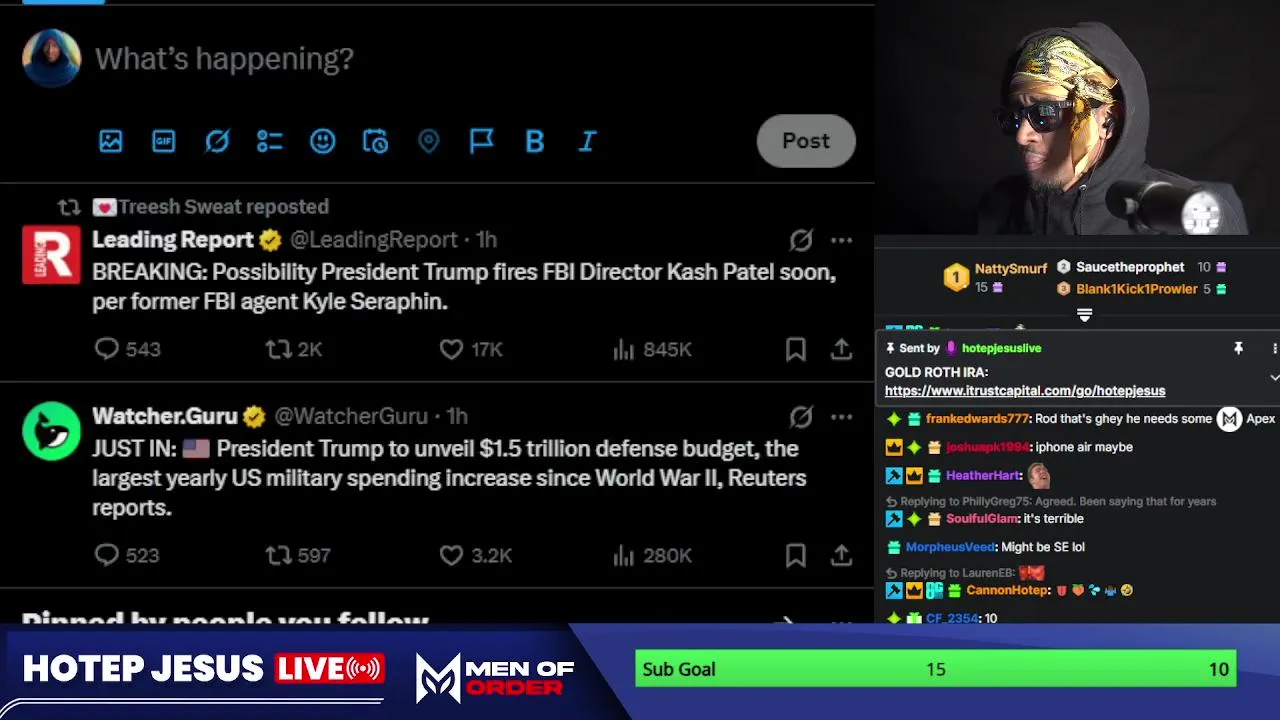The width and height of the screenshot is (1280, 720).
Task: Like the Leading Report post
Action: click(452, 349)
